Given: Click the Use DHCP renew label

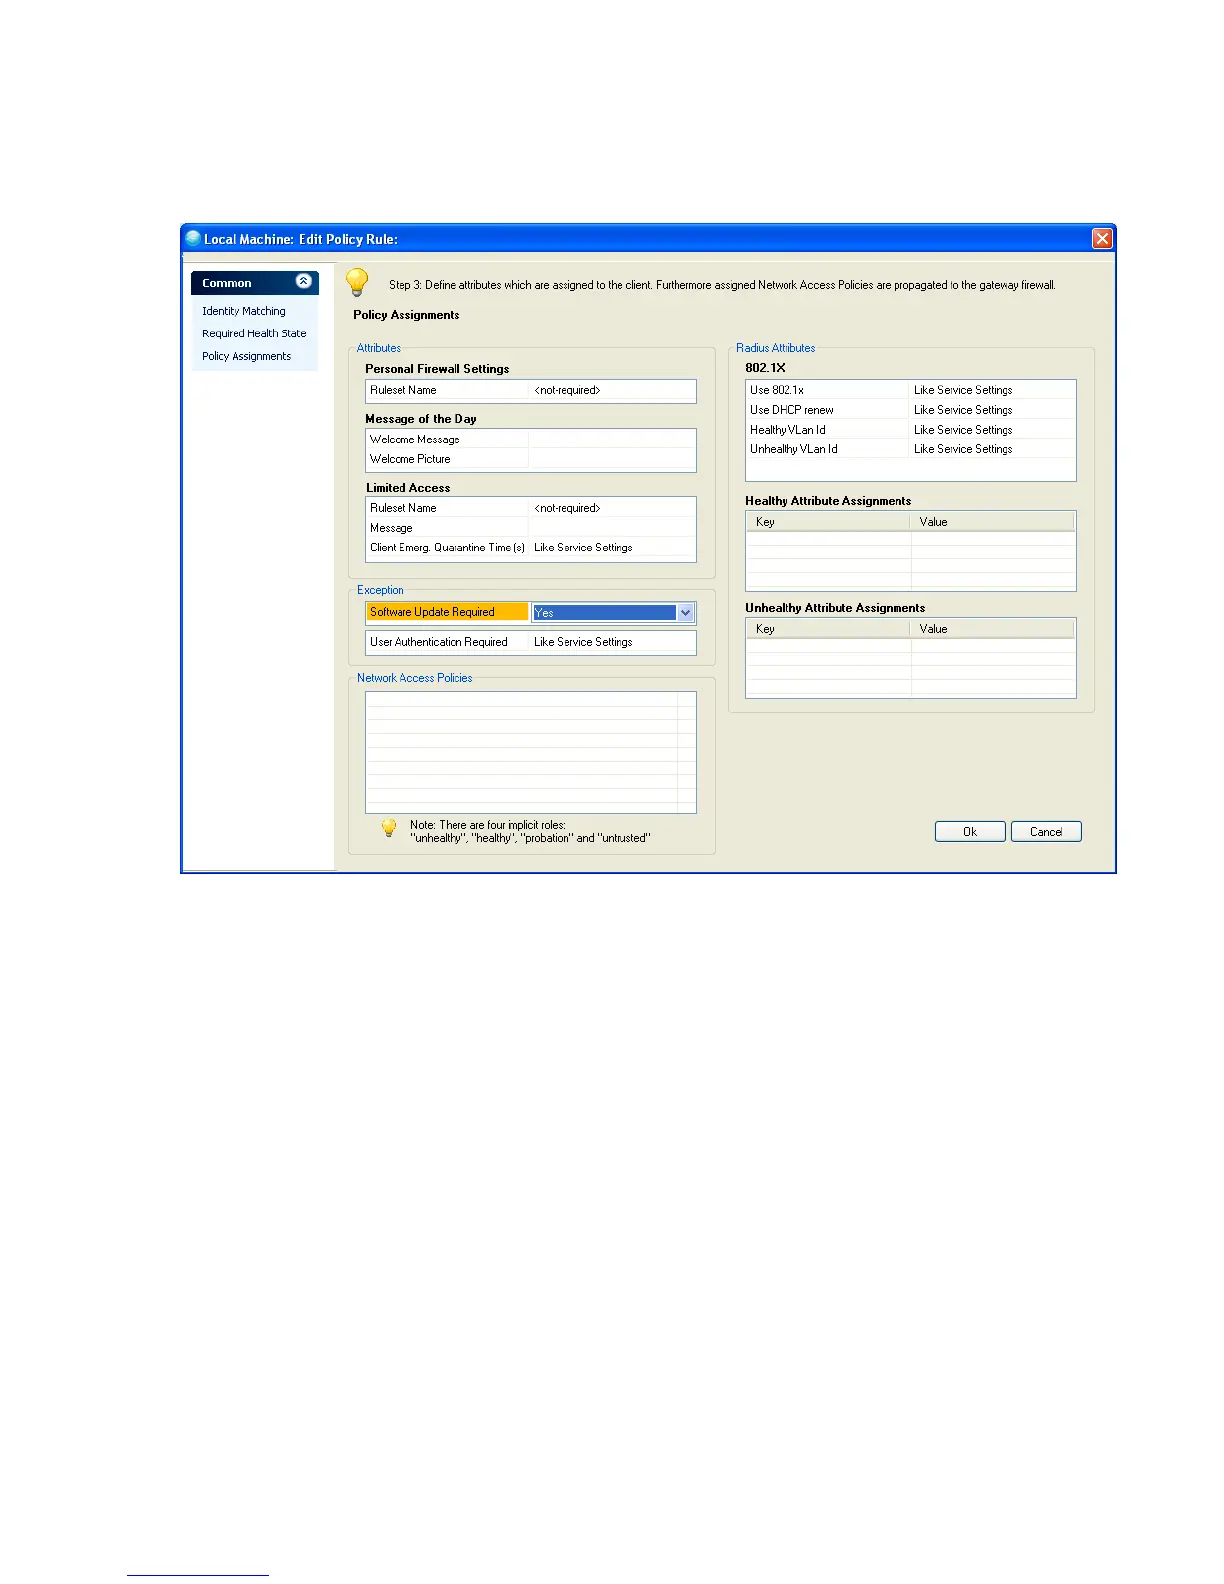Looking at the screenshot, I should tap(792, 410).
